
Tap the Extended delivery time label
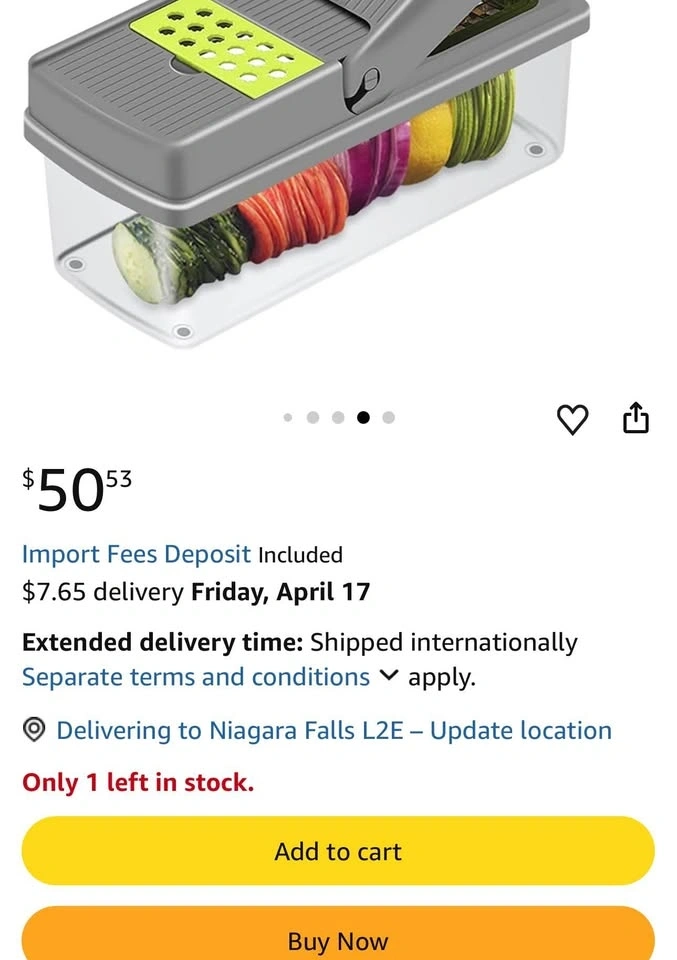(x=162, y=642)
